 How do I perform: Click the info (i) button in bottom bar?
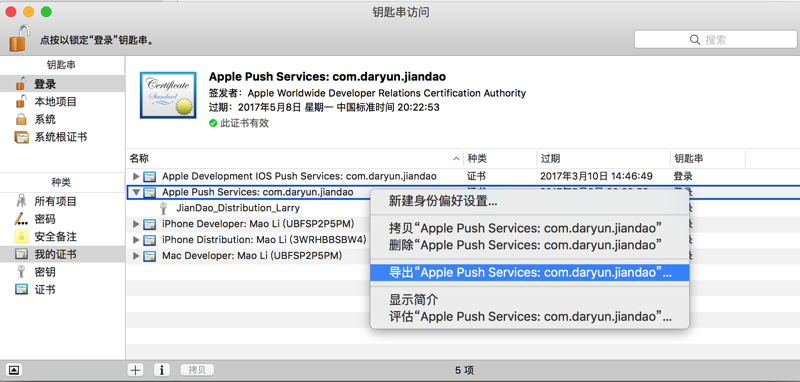click(x=162, y=370)
